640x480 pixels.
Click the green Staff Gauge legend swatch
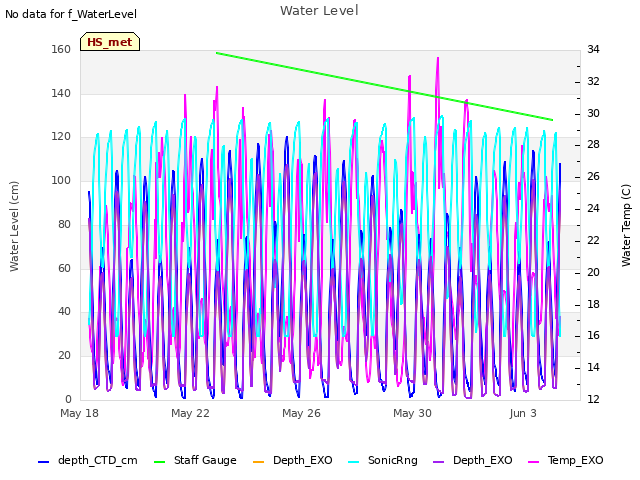[x=159, y=462]
